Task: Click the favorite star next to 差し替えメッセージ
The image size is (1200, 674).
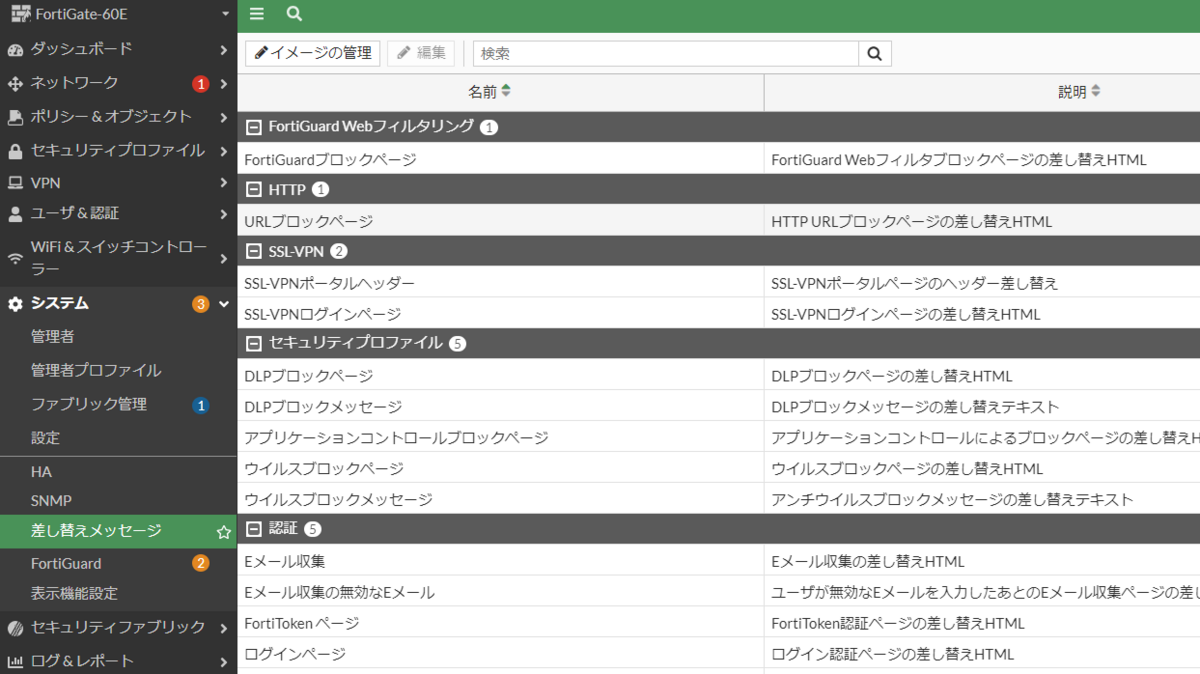Action: point(224,532)
